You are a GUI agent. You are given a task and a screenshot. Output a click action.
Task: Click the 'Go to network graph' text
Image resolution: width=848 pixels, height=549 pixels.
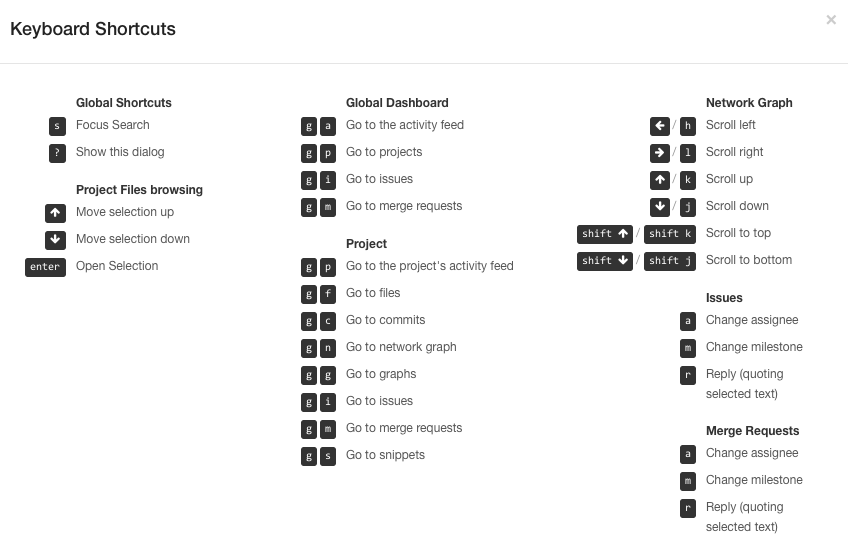pos(401,347)
